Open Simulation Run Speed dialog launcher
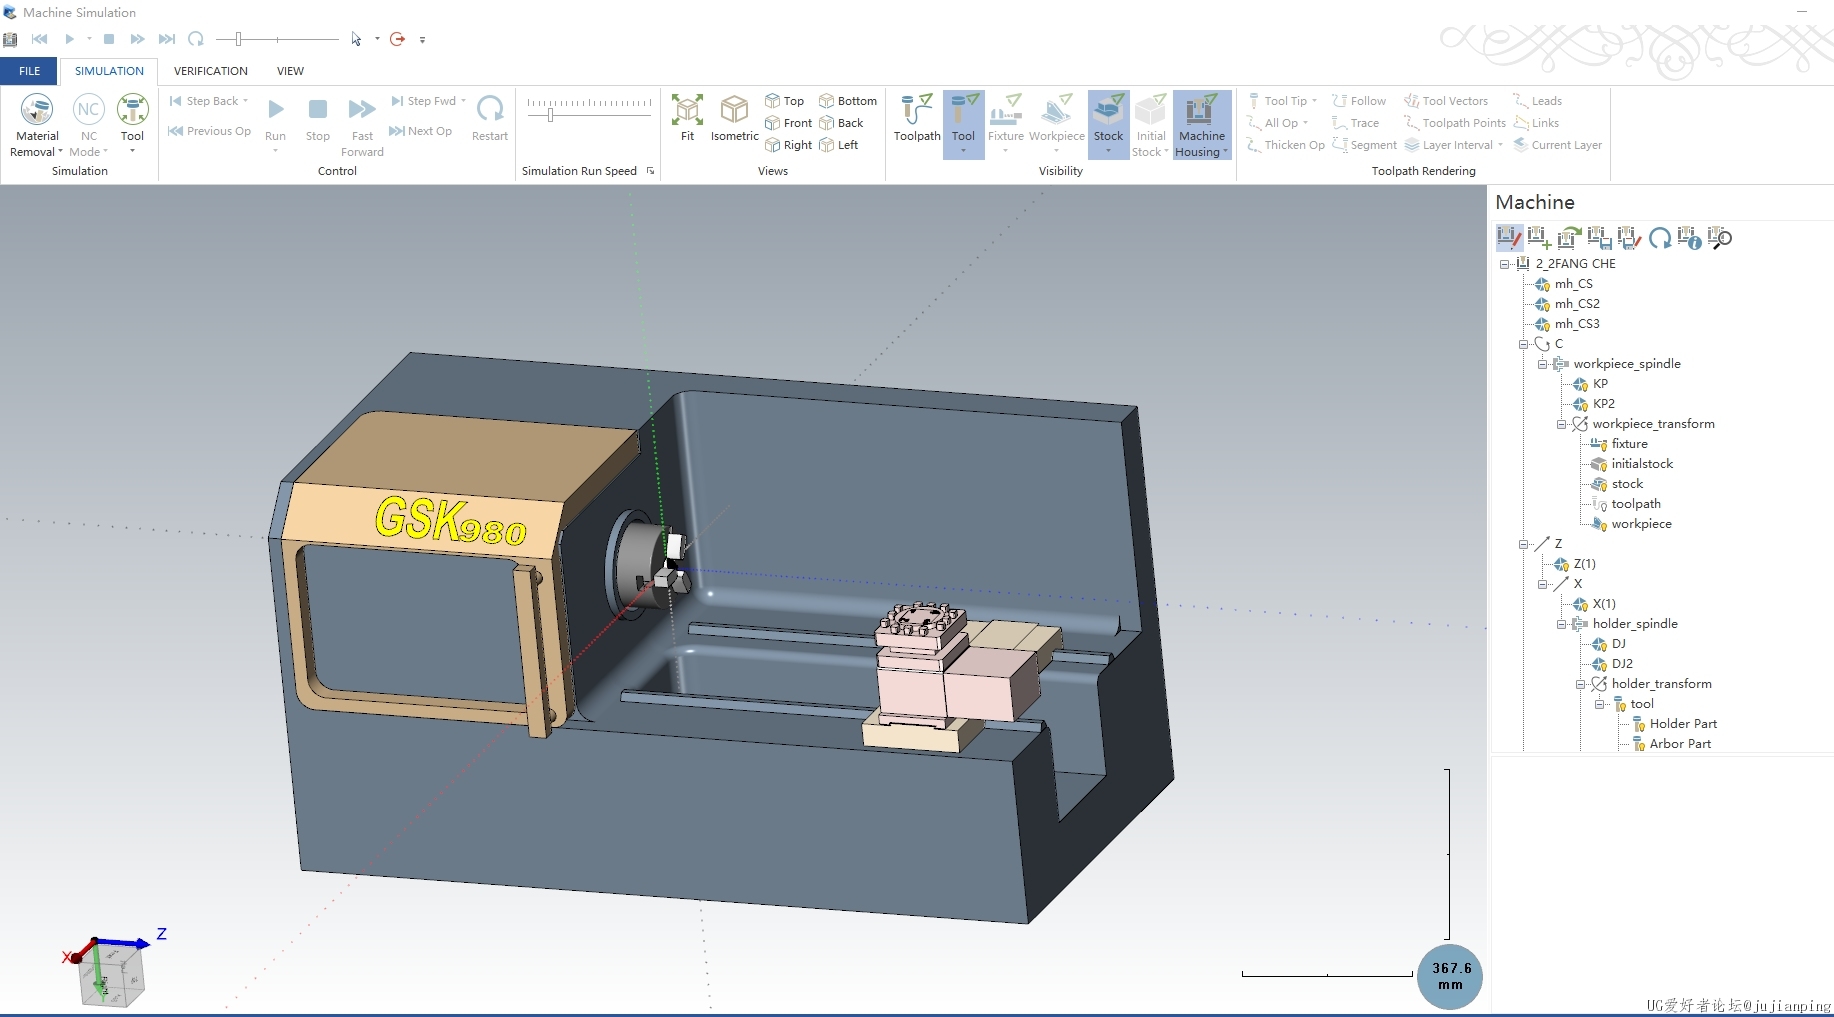 click(650, 171)
